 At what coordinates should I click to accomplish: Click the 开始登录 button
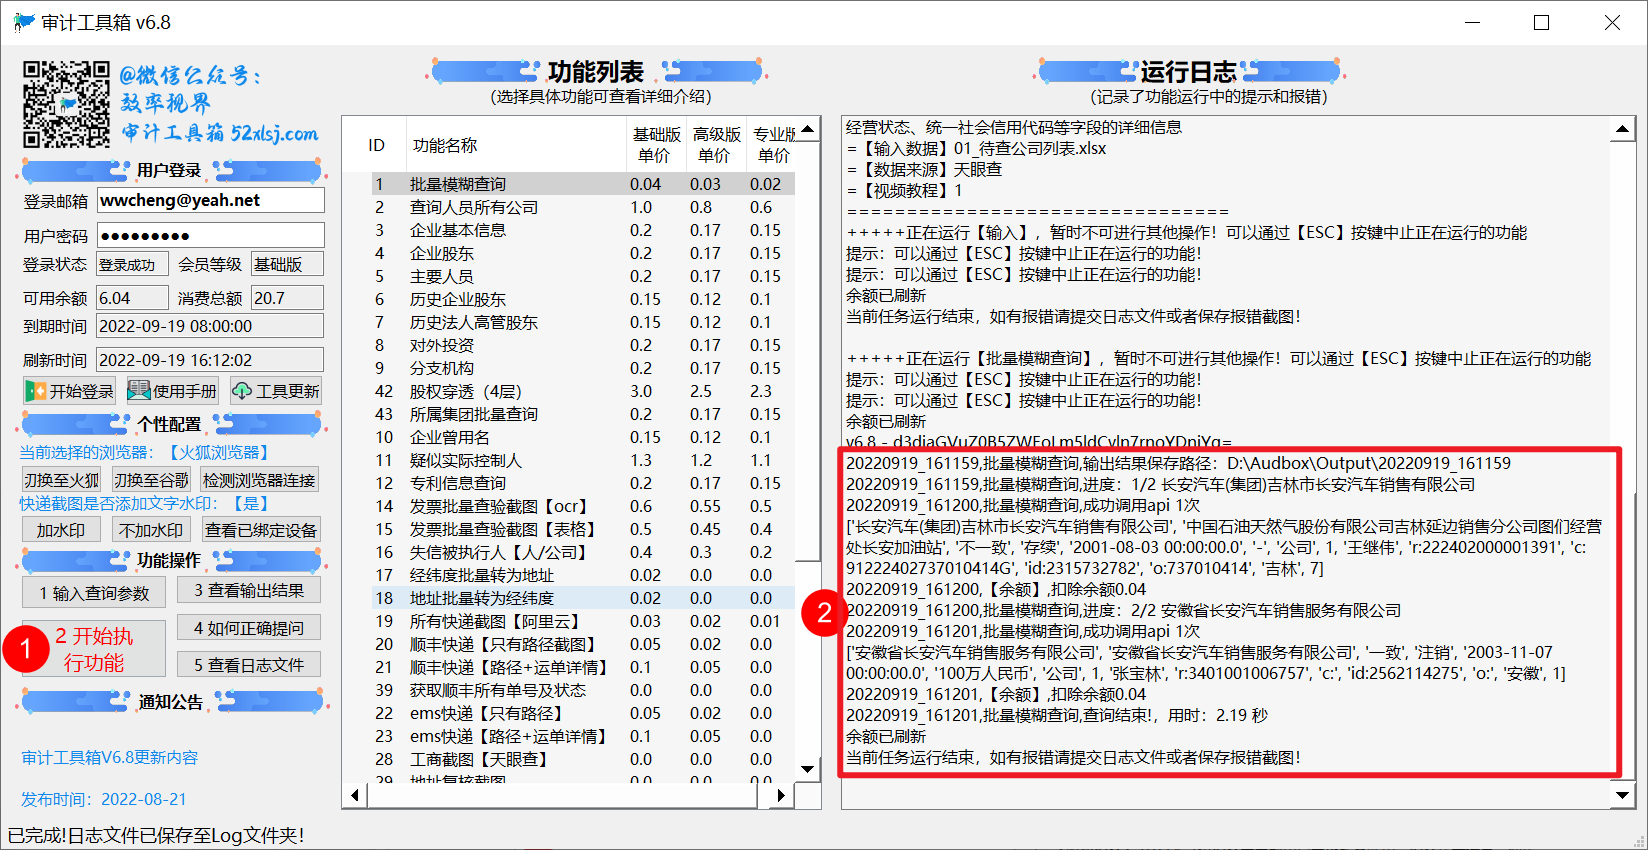tap(69, 391)
